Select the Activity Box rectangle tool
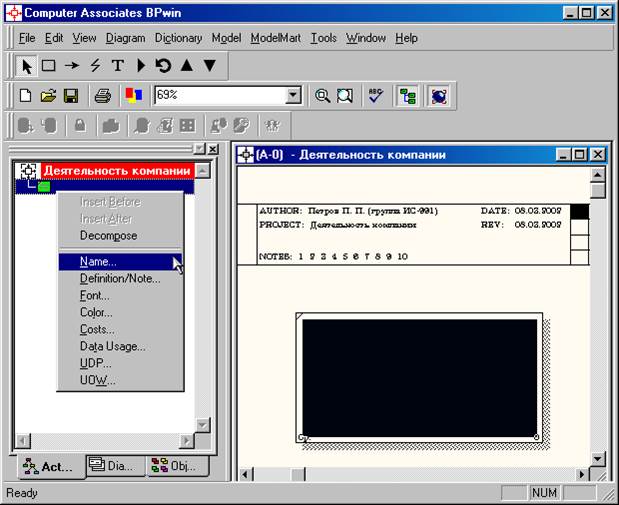619x505 pixels. point(49,66)
